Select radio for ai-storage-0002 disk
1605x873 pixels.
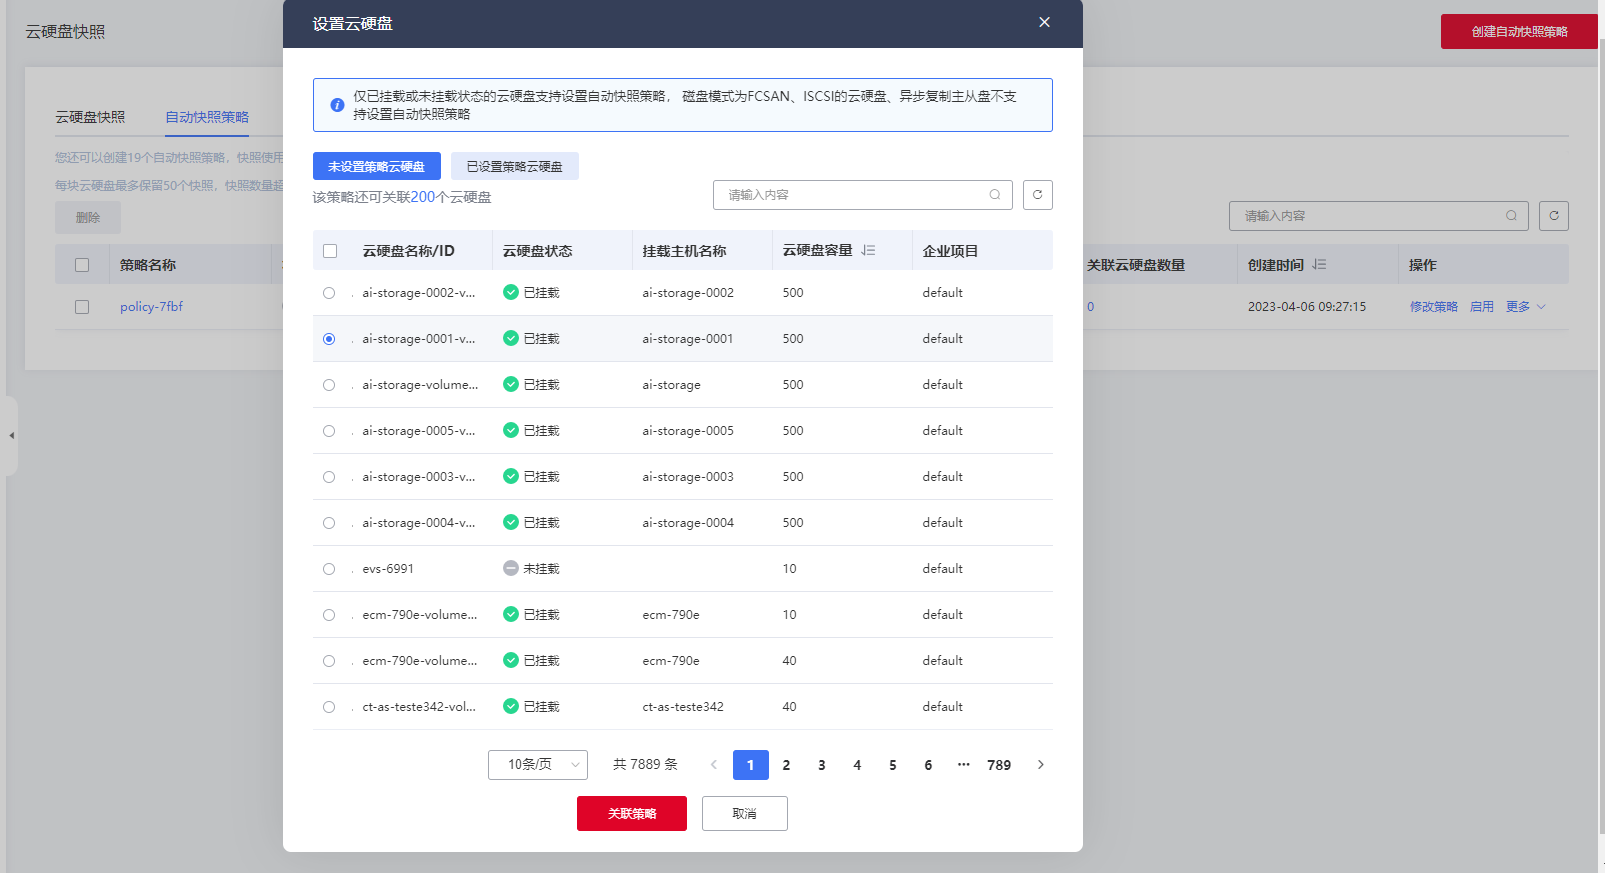click(329, 293)
